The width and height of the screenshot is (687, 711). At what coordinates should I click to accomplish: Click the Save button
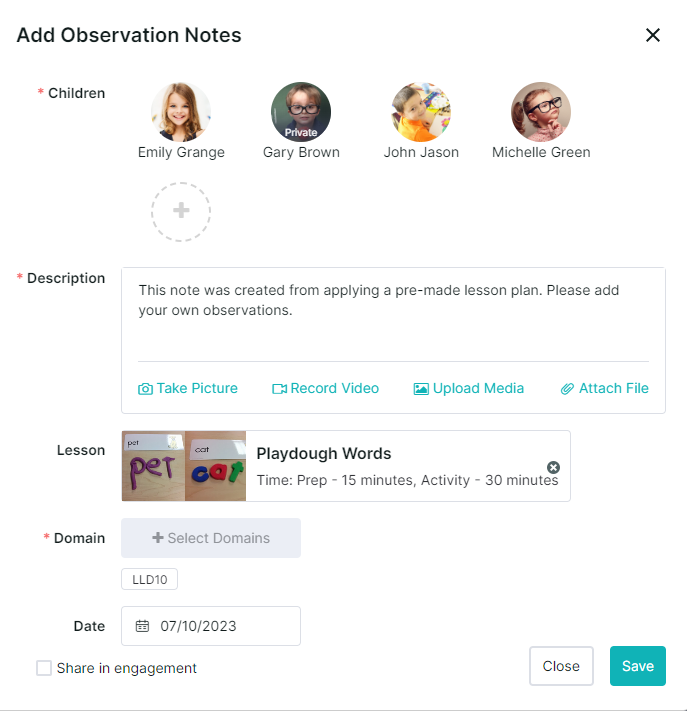[638, 666]
